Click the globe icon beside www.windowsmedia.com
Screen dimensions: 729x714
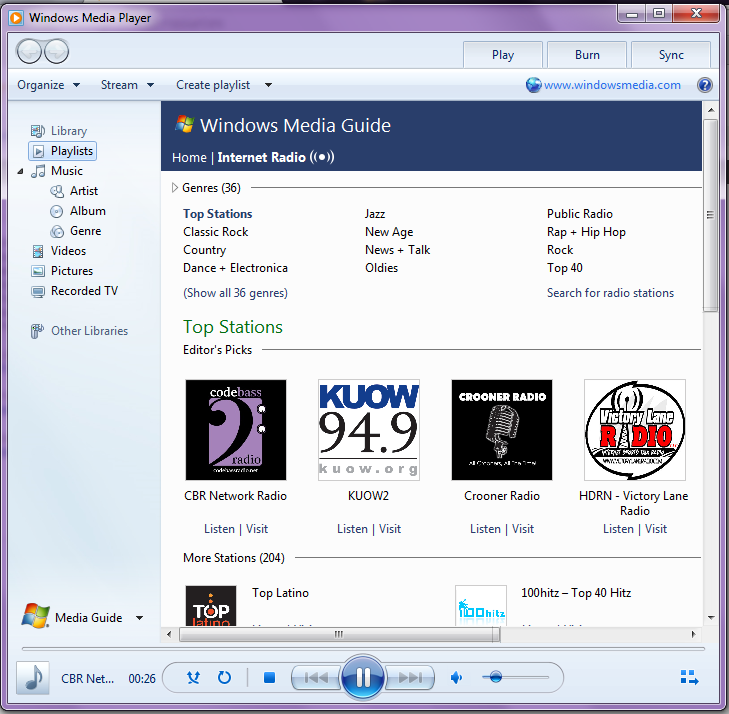[533, 85]
